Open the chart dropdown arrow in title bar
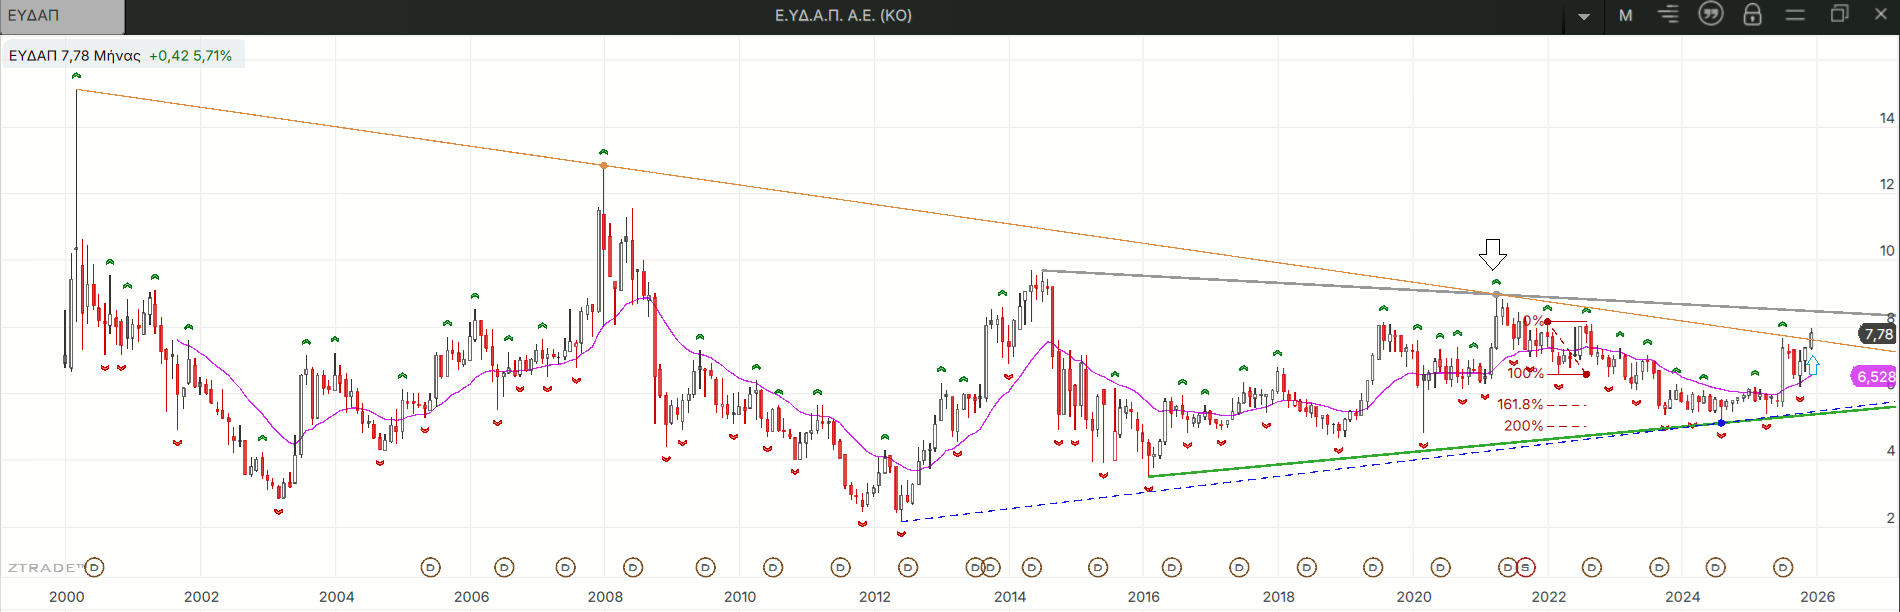 point(1584,16)
